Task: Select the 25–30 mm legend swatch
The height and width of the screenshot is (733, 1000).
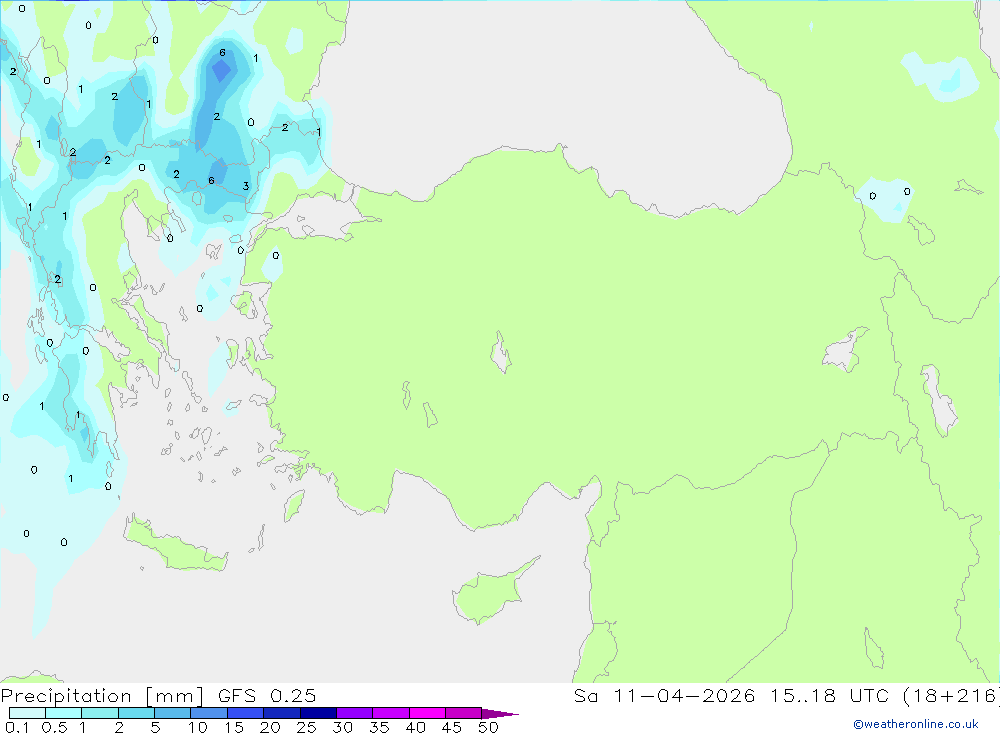Action: pyautogui.click(x=318, y=713)
